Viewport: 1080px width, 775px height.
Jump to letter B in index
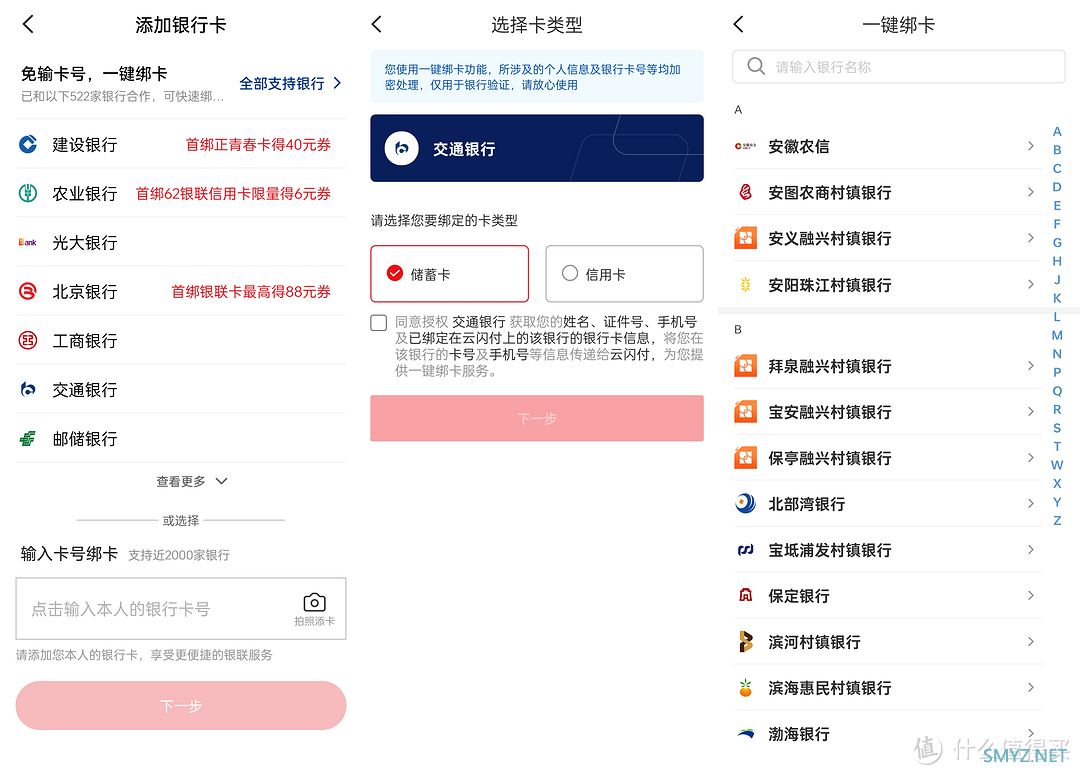coord(1057,150)
